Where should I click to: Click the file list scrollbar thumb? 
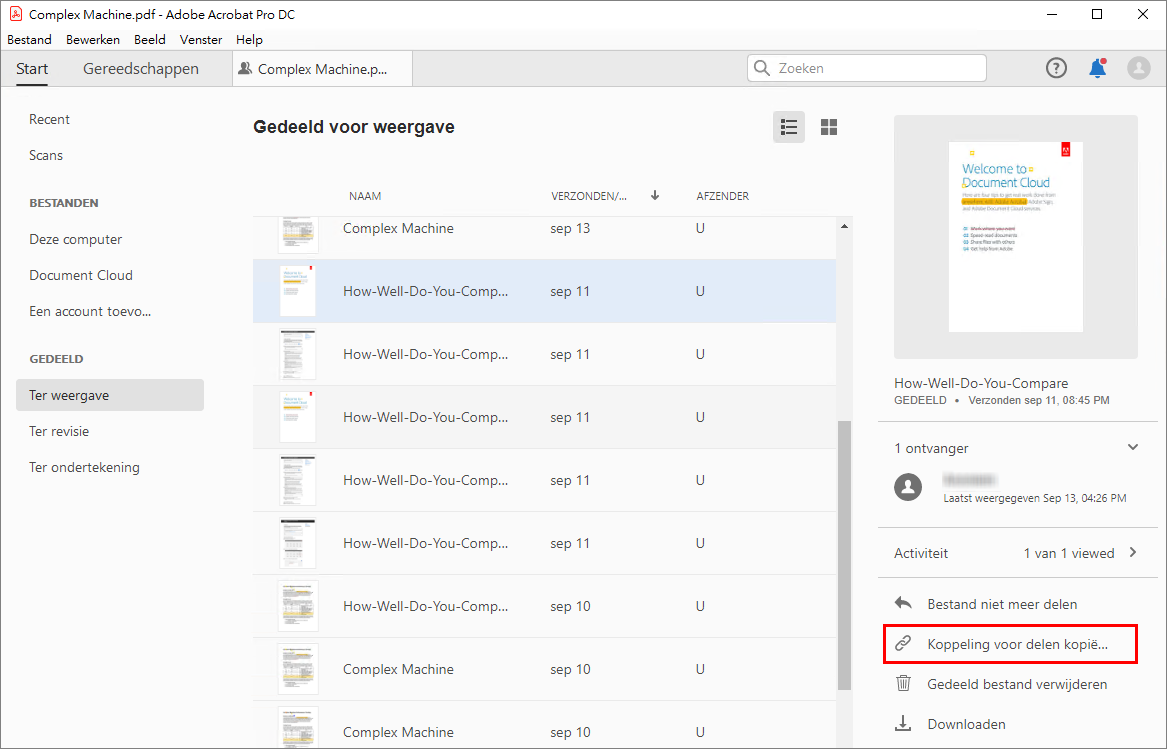844,555
